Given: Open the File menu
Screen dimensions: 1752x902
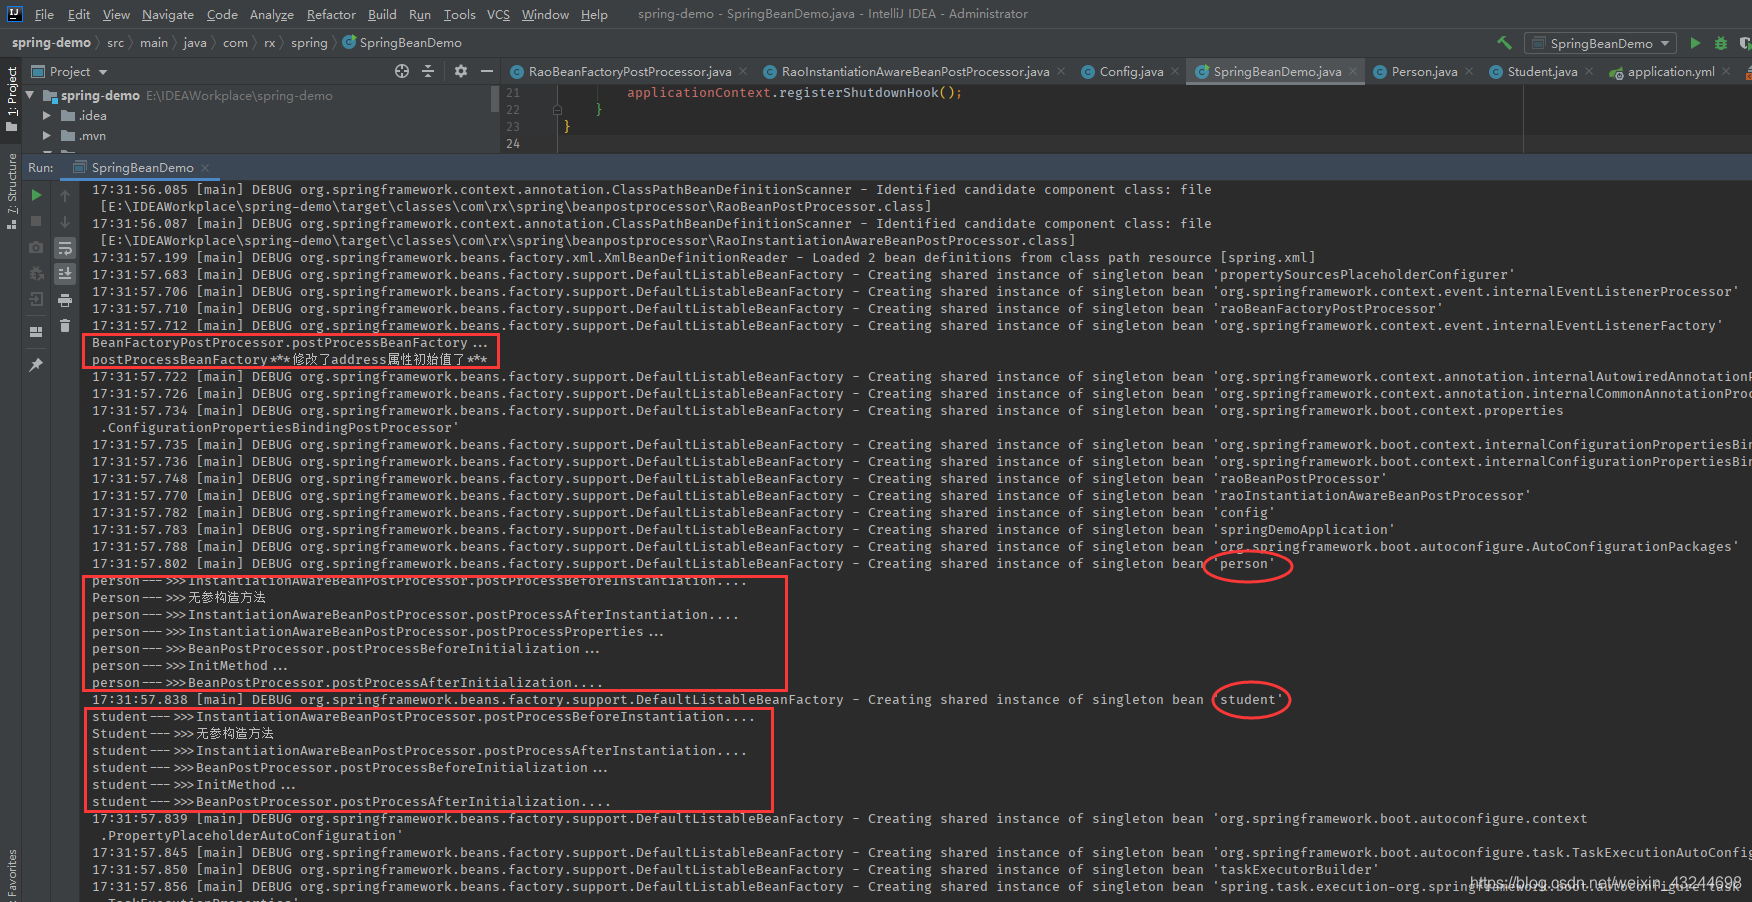Looking at the screenshot, I should 44,14.
